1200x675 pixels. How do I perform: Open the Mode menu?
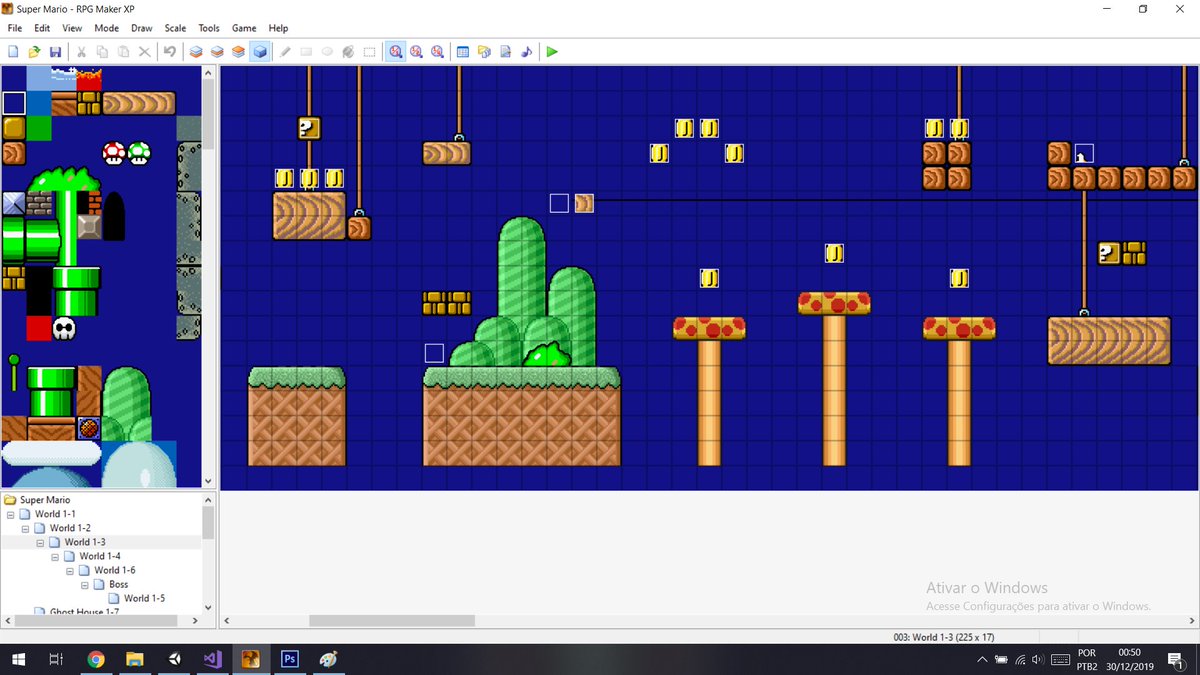tap(106, 28)
